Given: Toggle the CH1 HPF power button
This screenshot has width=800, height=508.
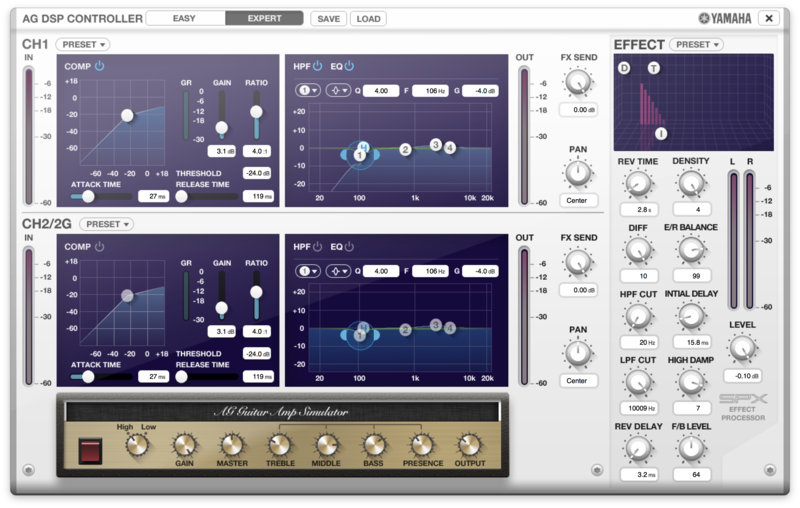Looking at the screenshot, I should point(317,66).
